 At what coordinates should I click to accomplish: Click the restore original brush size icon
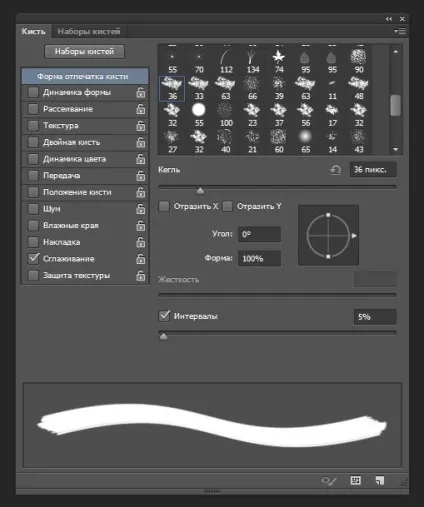point(336,170)
